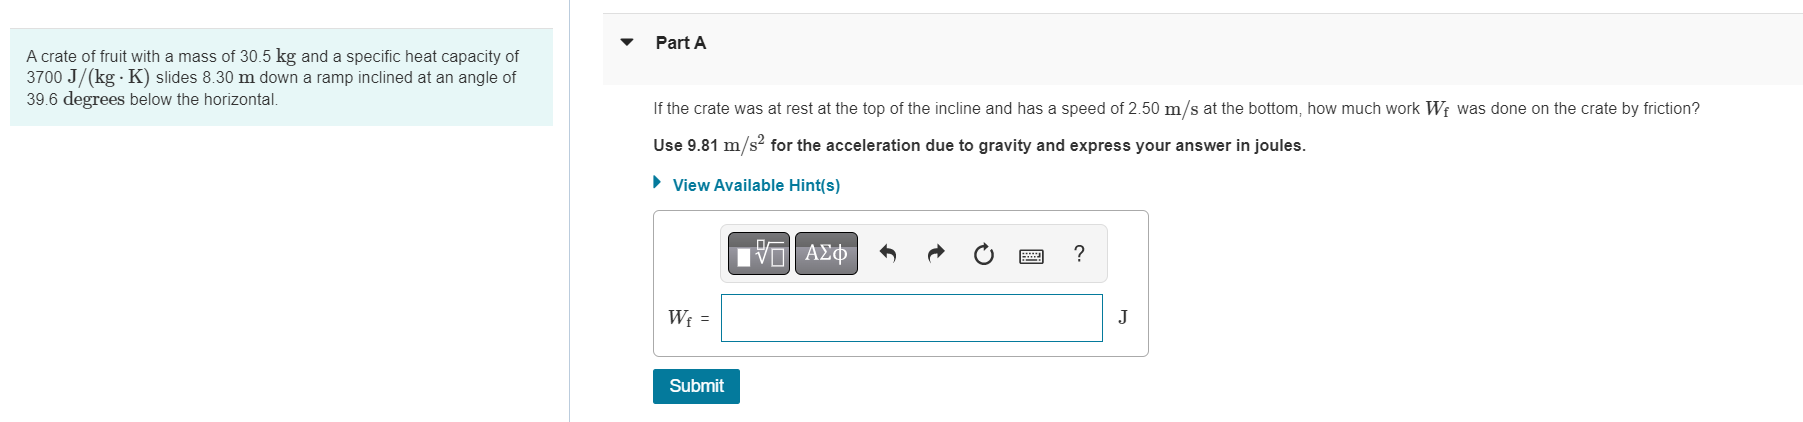Image resolution: width=1803 pixels, height=422 pixels.
Task: Select the gray equation editor toolbar background
Action: click(913, 254)
